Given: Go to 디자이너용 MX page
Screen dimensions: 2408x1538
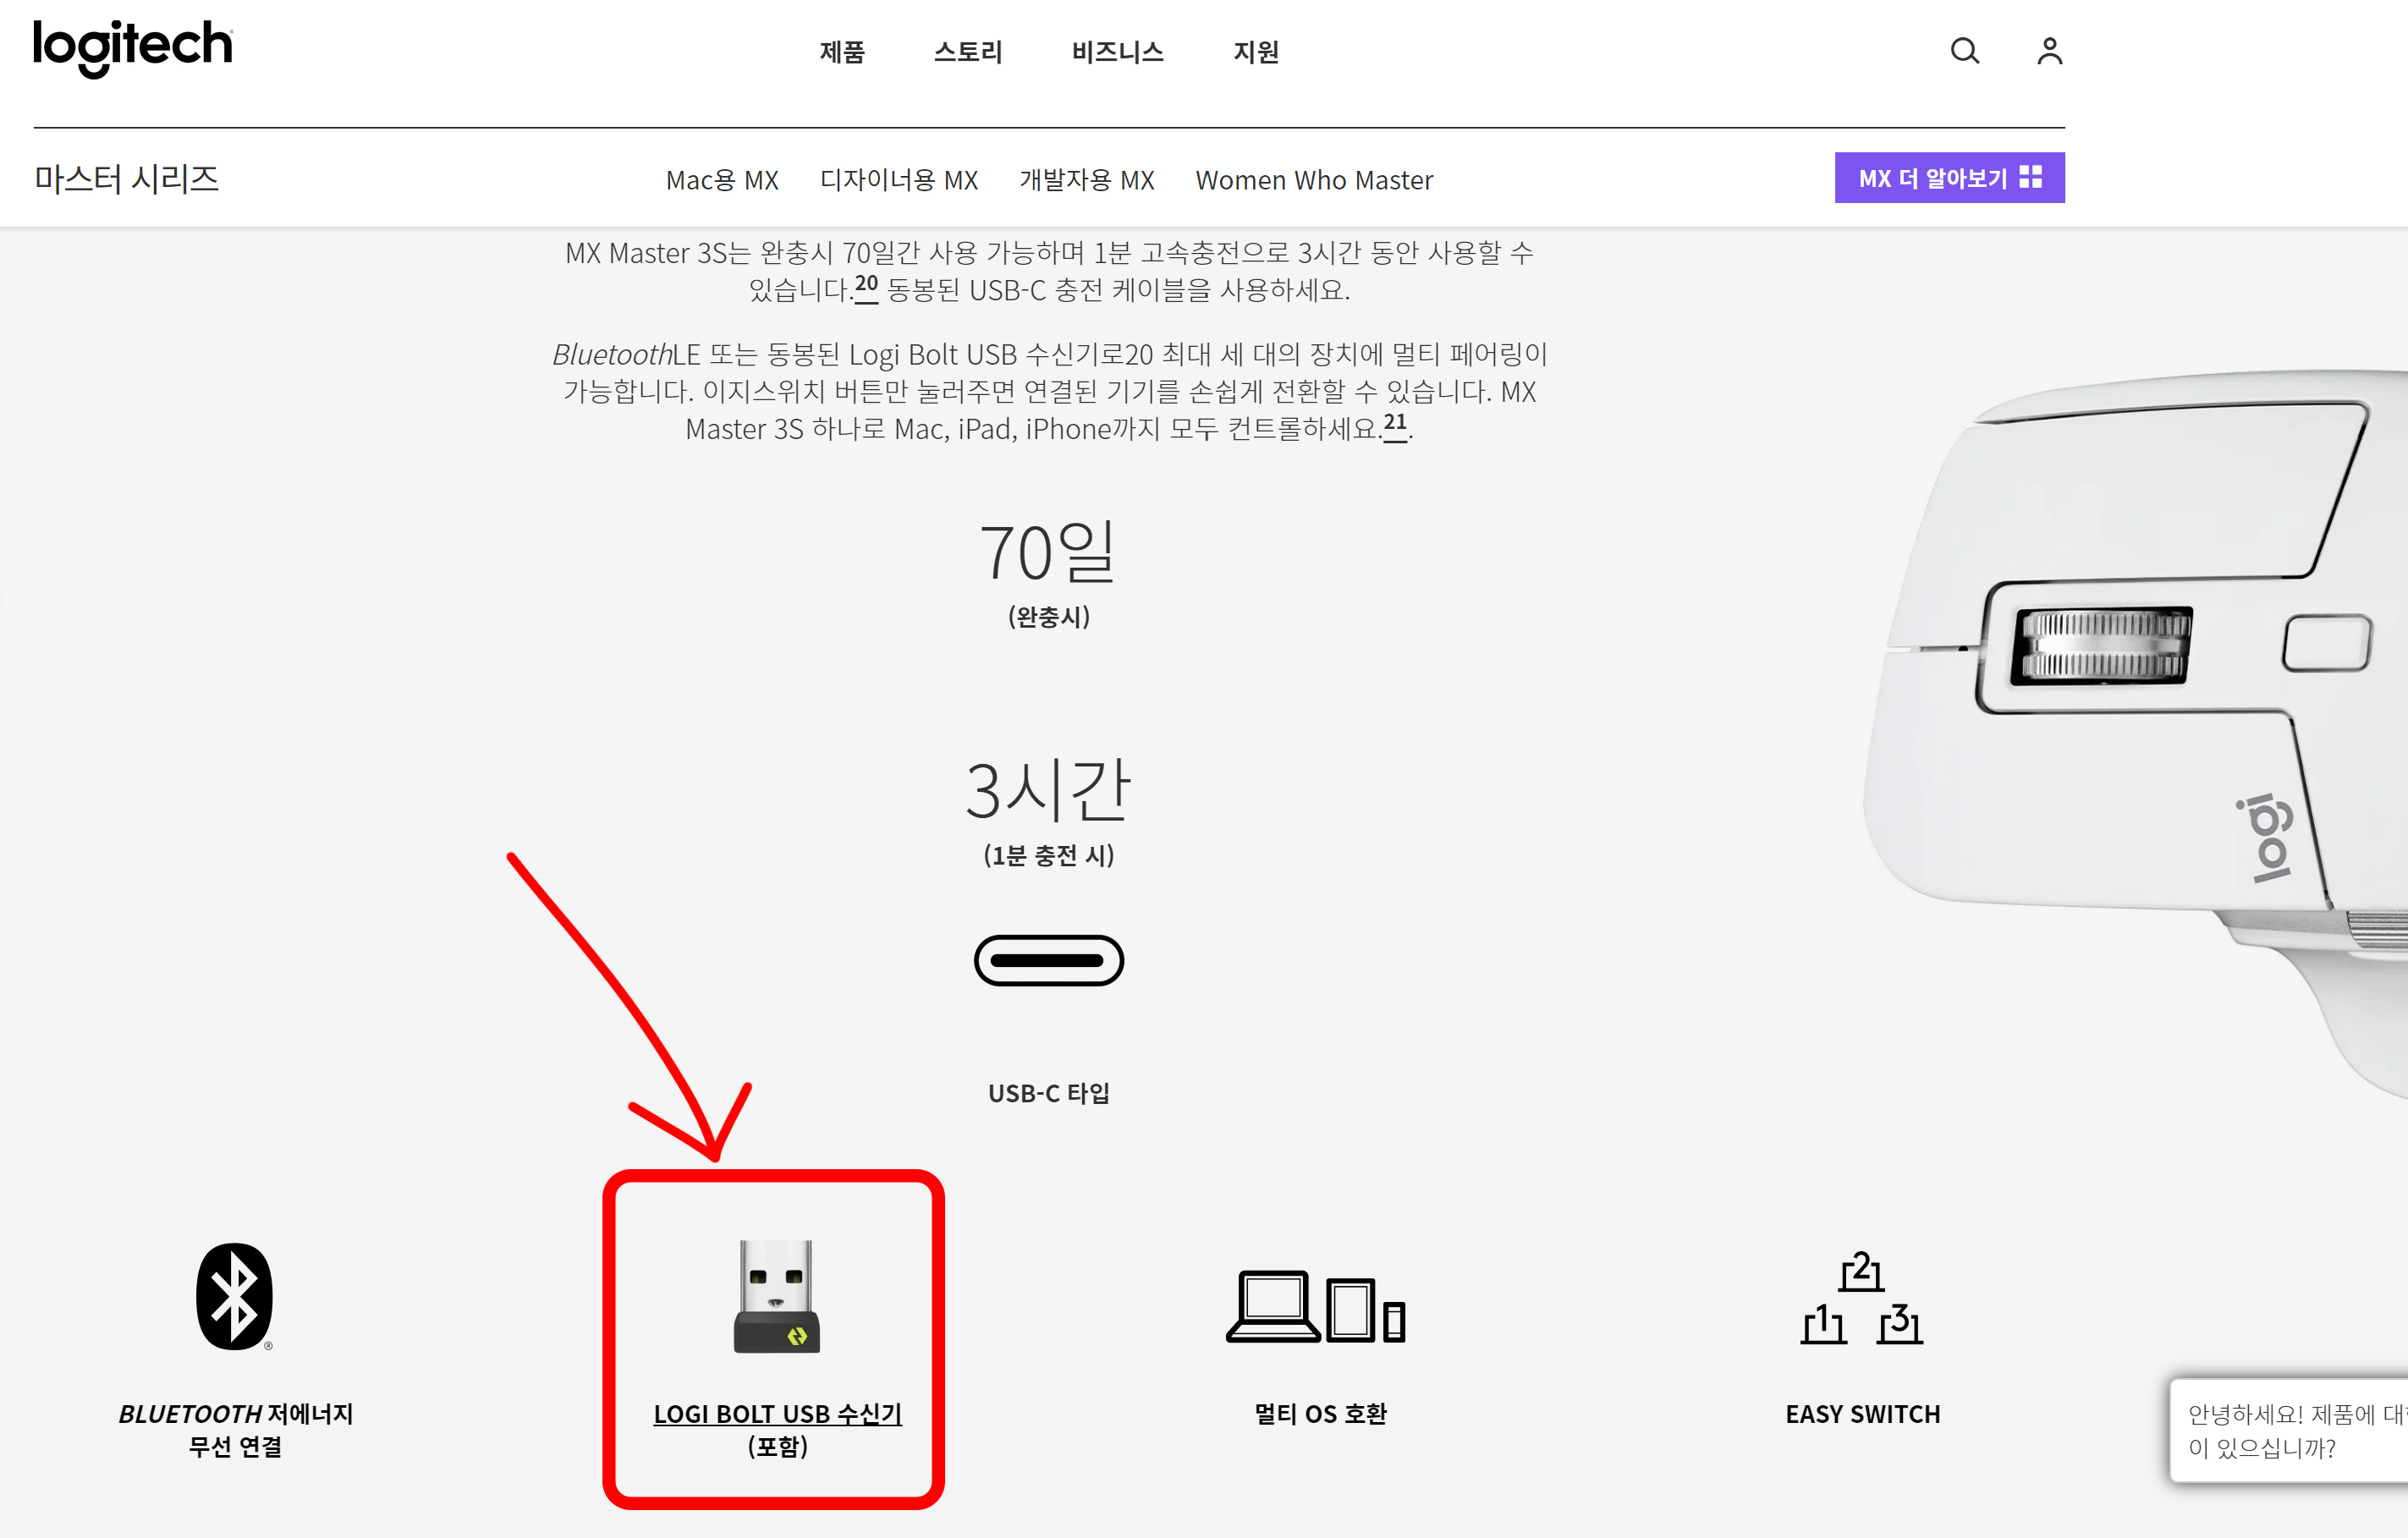Looking at the screenshot, I should tap(898, 180).
